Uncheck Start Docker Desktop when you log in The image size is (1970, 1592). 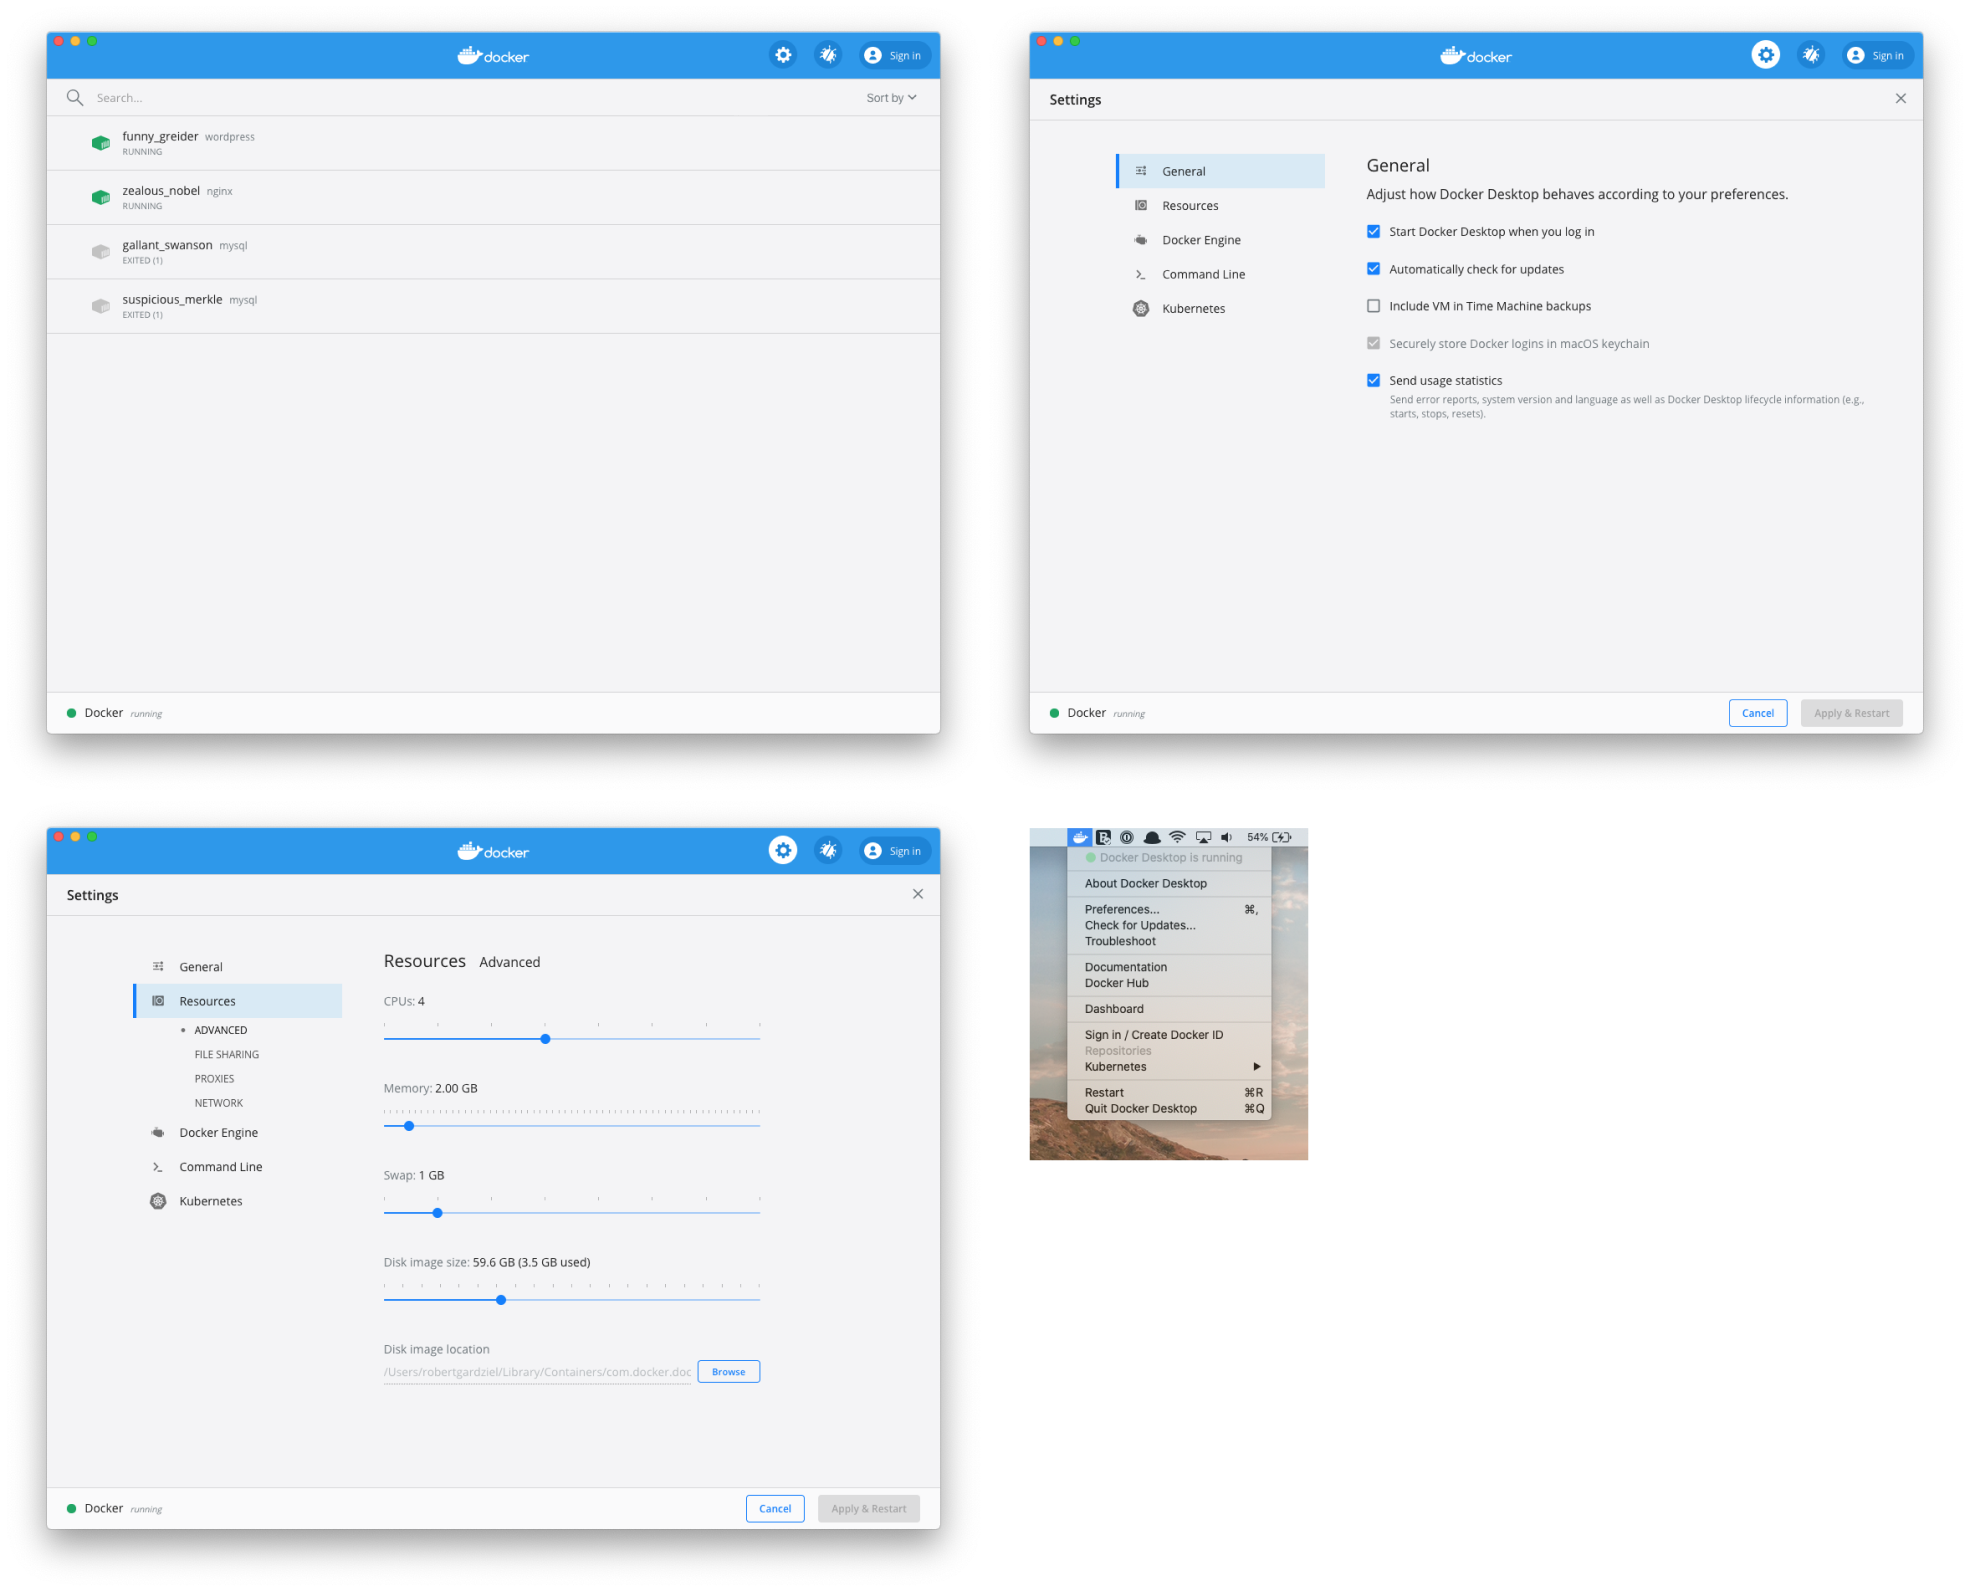[1374, 231]
